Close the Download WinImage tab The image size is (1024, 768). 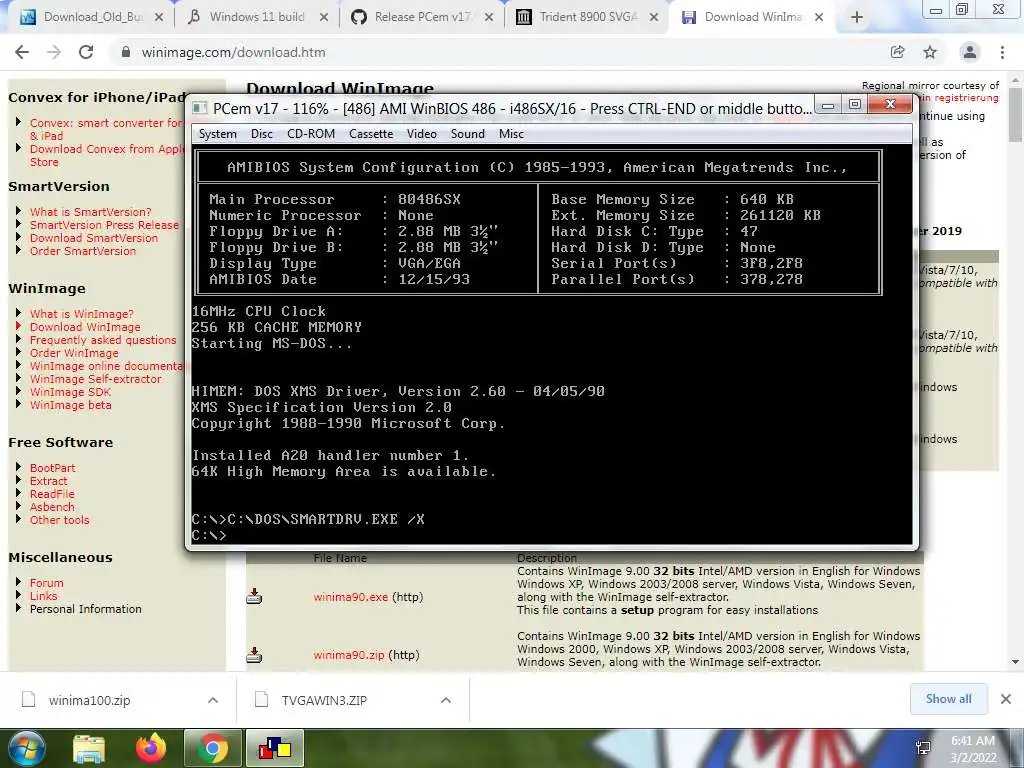[819, 18]
